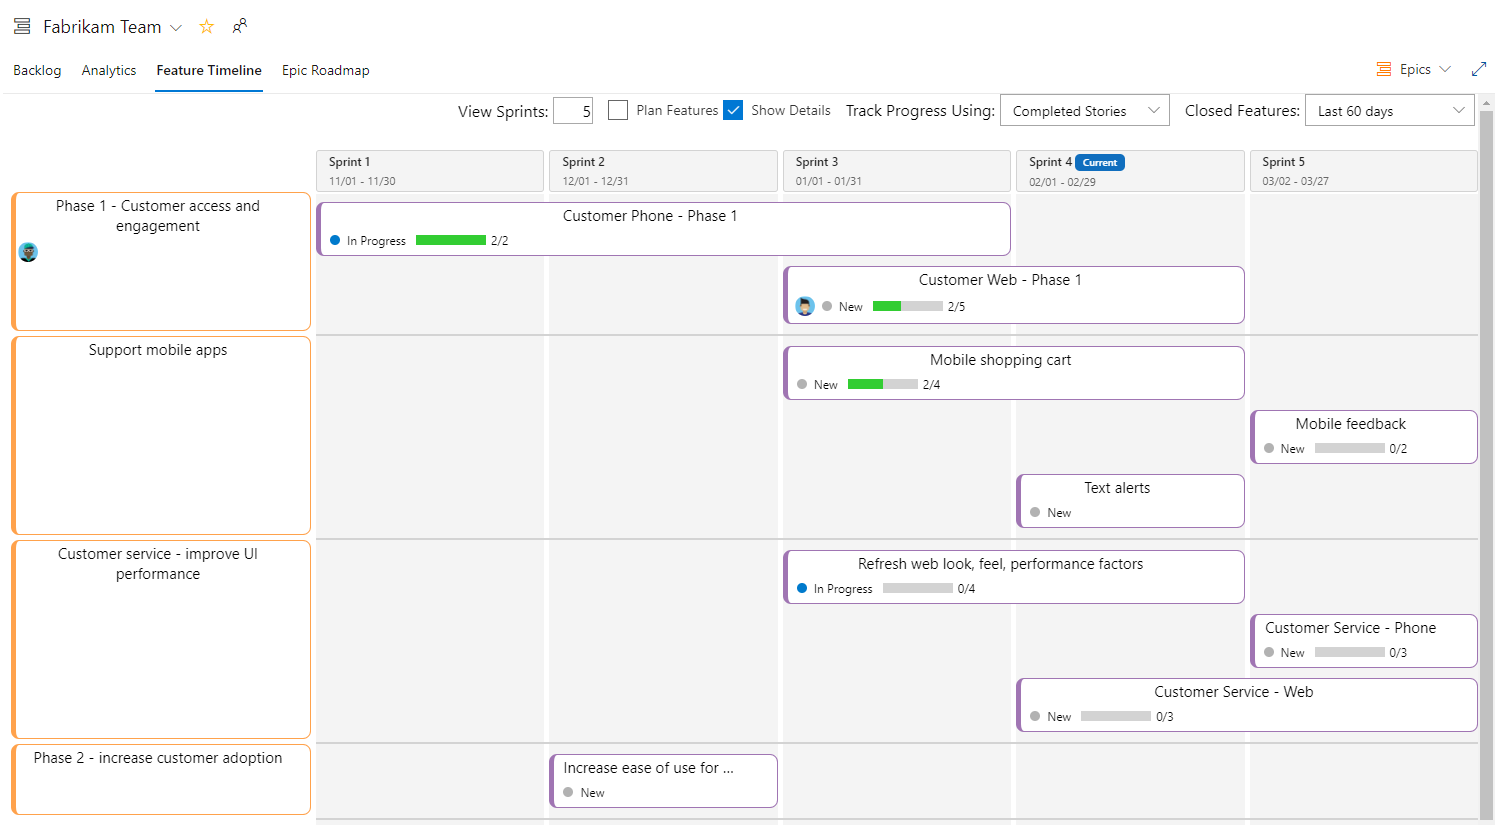Click the In Progress status dot on Customer Phone

pyautogui.click(x=335, y=240)
